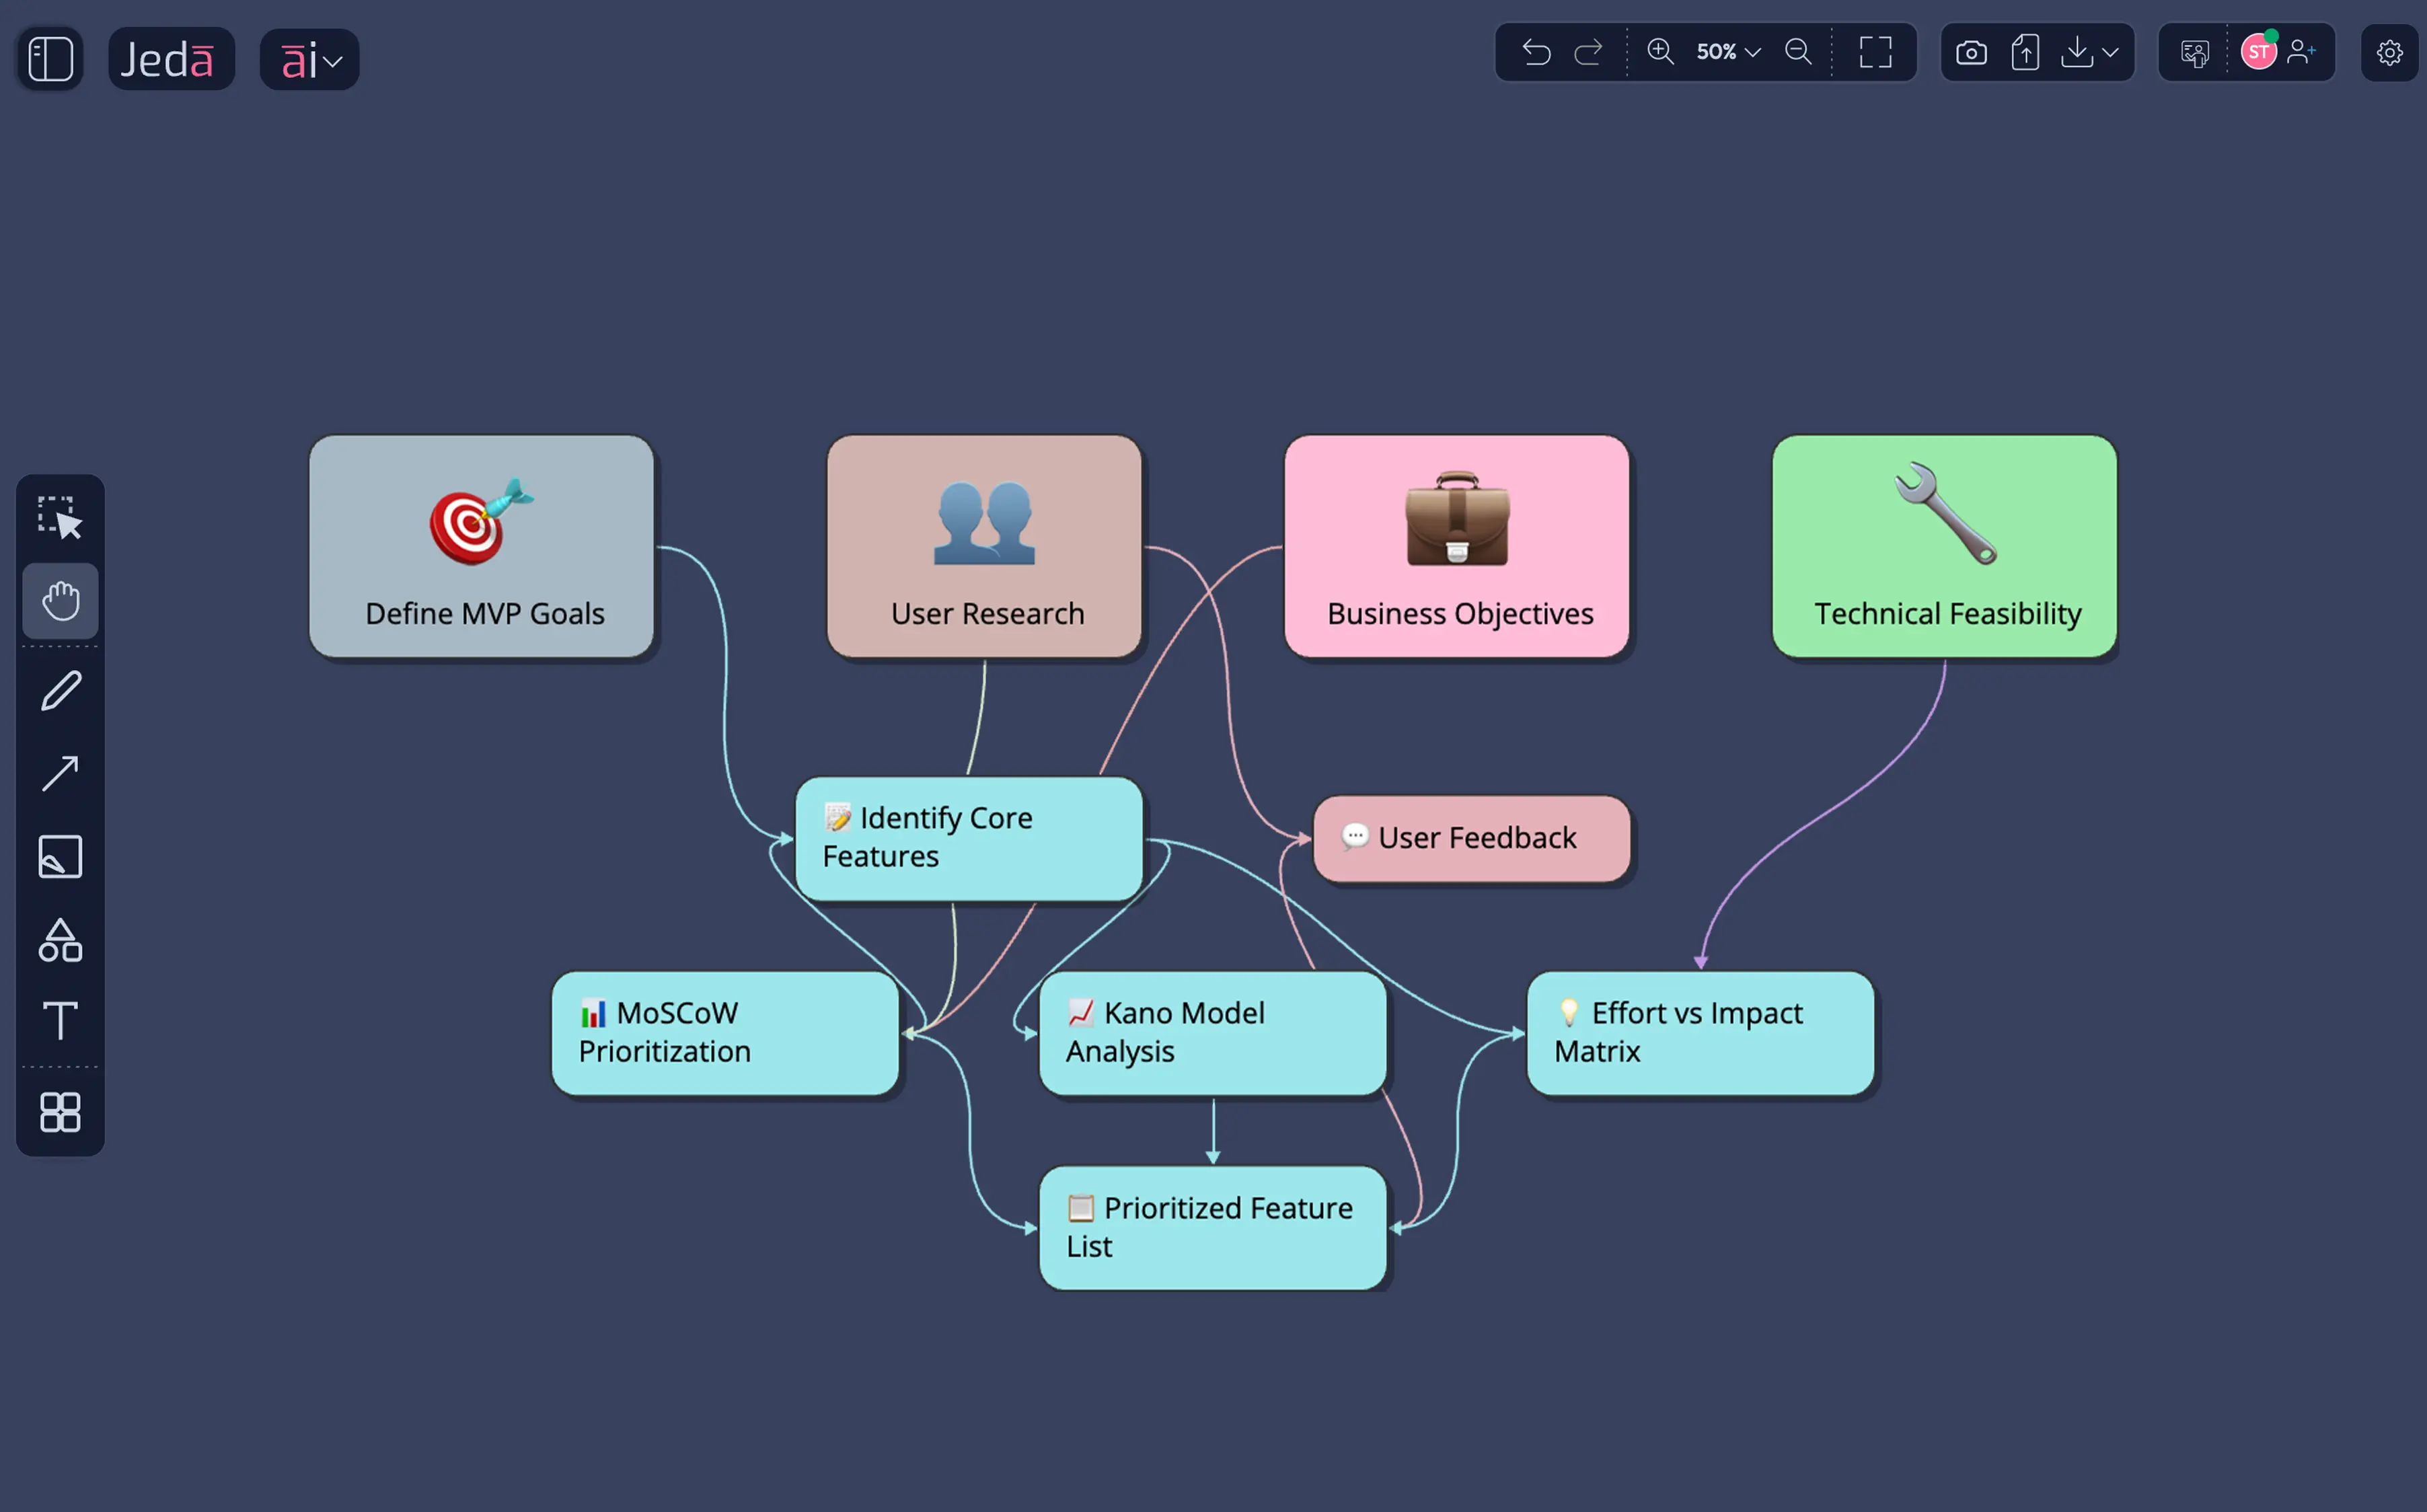Screen dimensions: 2427x1512
Task: Select the Text tool
Action: coord(60,1022)
